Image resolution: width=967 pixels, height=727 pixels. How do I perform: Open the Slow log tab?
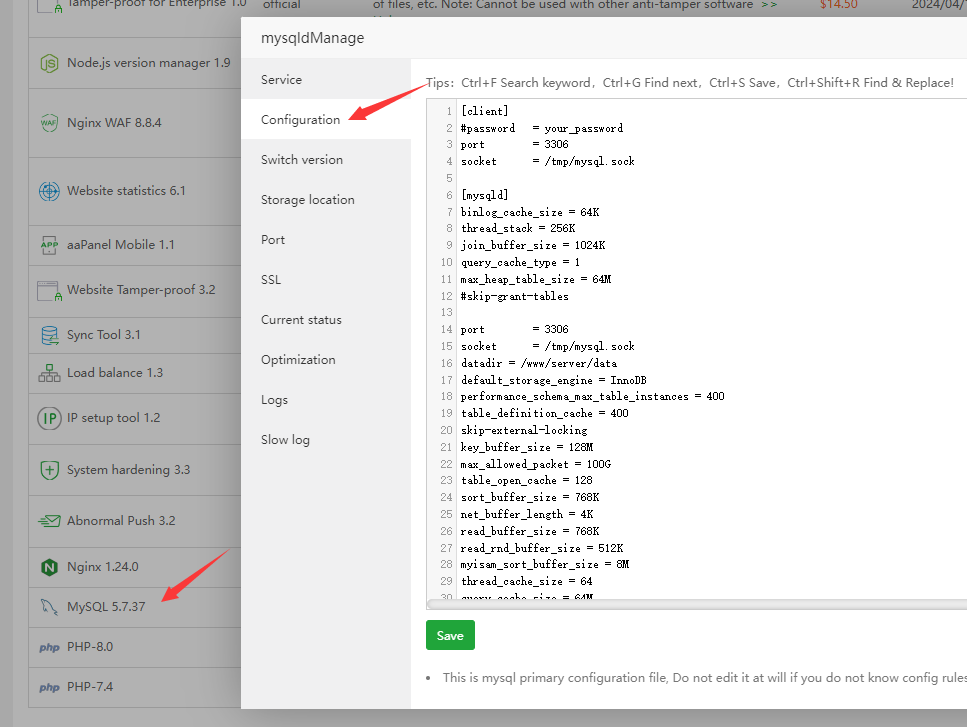285,440
